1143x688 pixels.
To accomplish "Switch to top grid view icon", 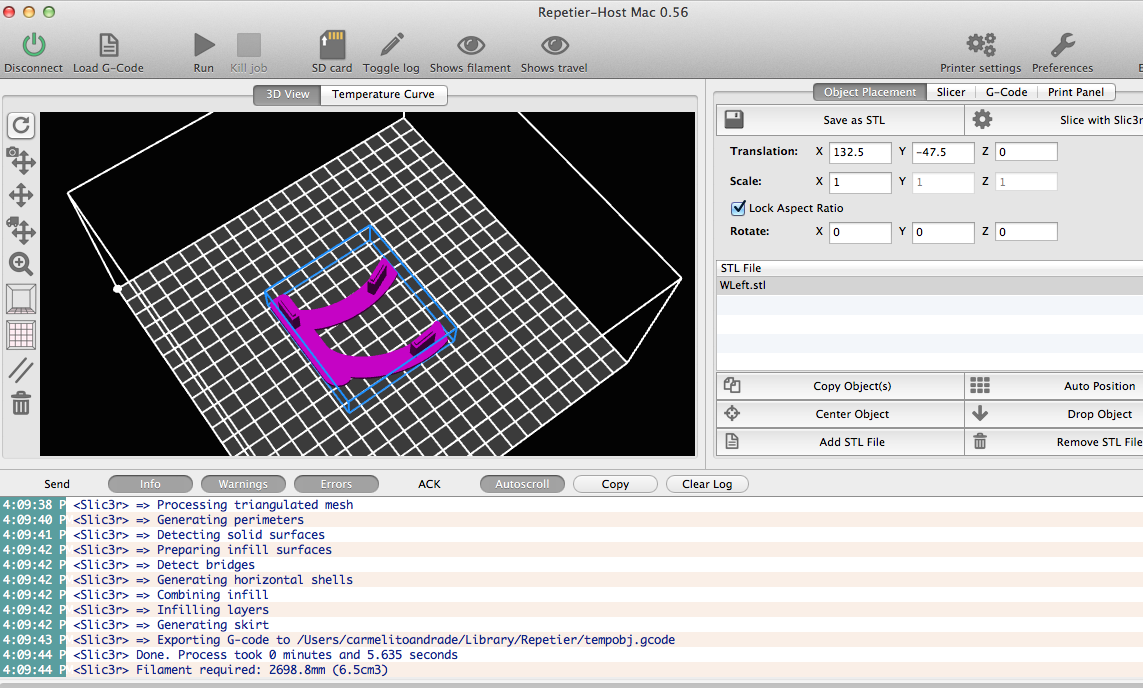I will [x=21, y=335].
